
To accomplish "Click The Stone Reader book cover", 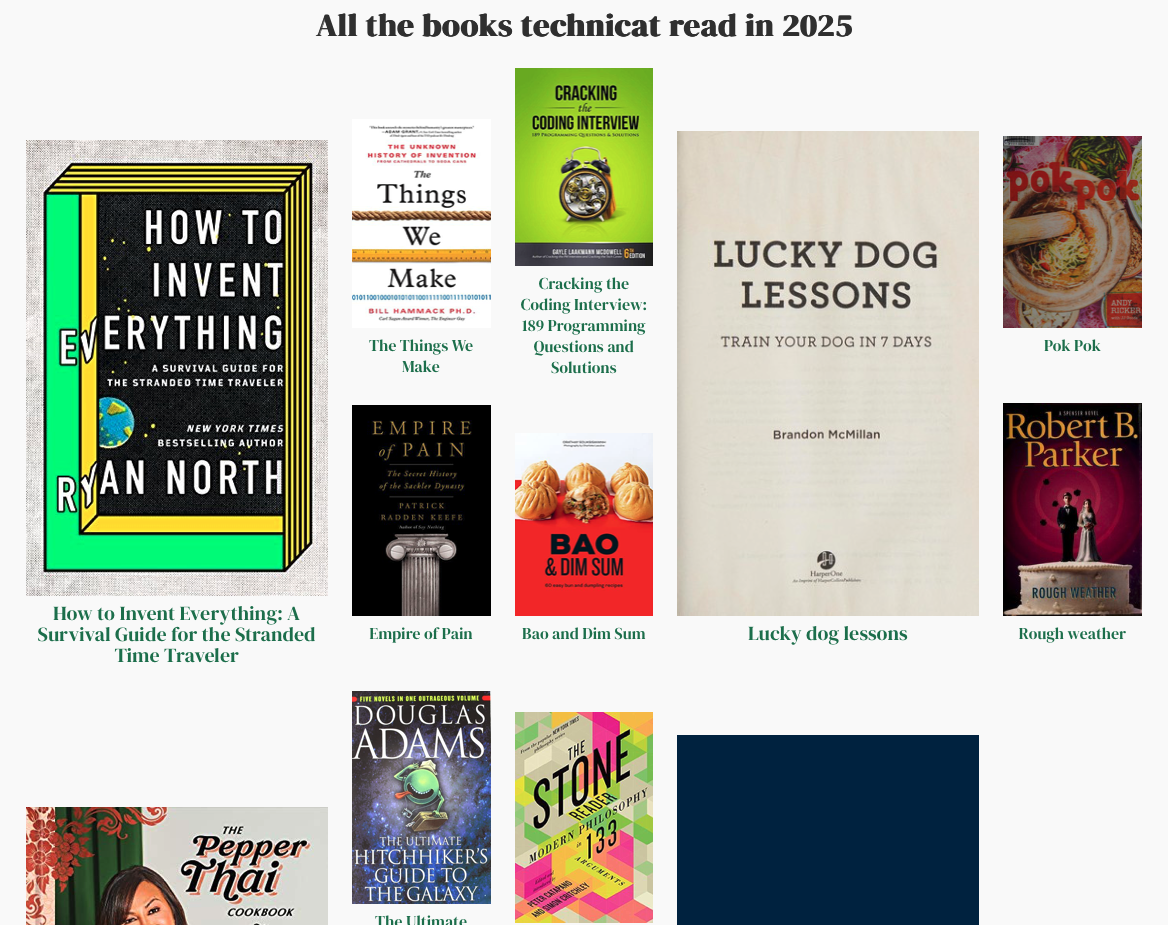I will (x=583, y=818).
